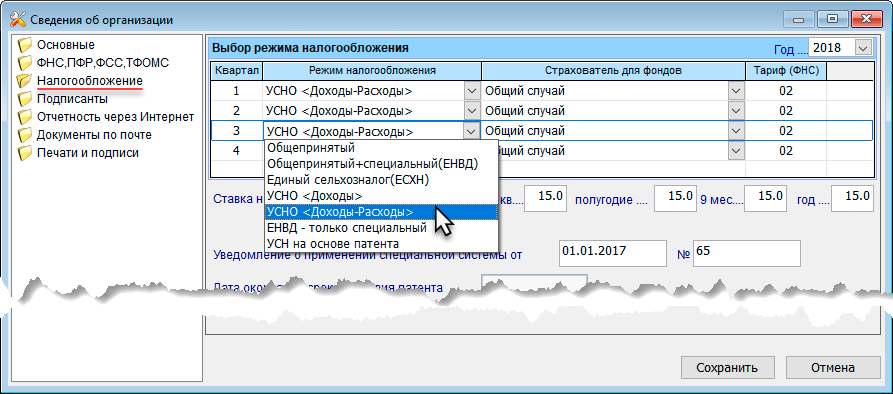This screenshot has width=893, height=394.
Task: Click tariff cell 02 in quarter 4 row
Action: coord(786,151)
